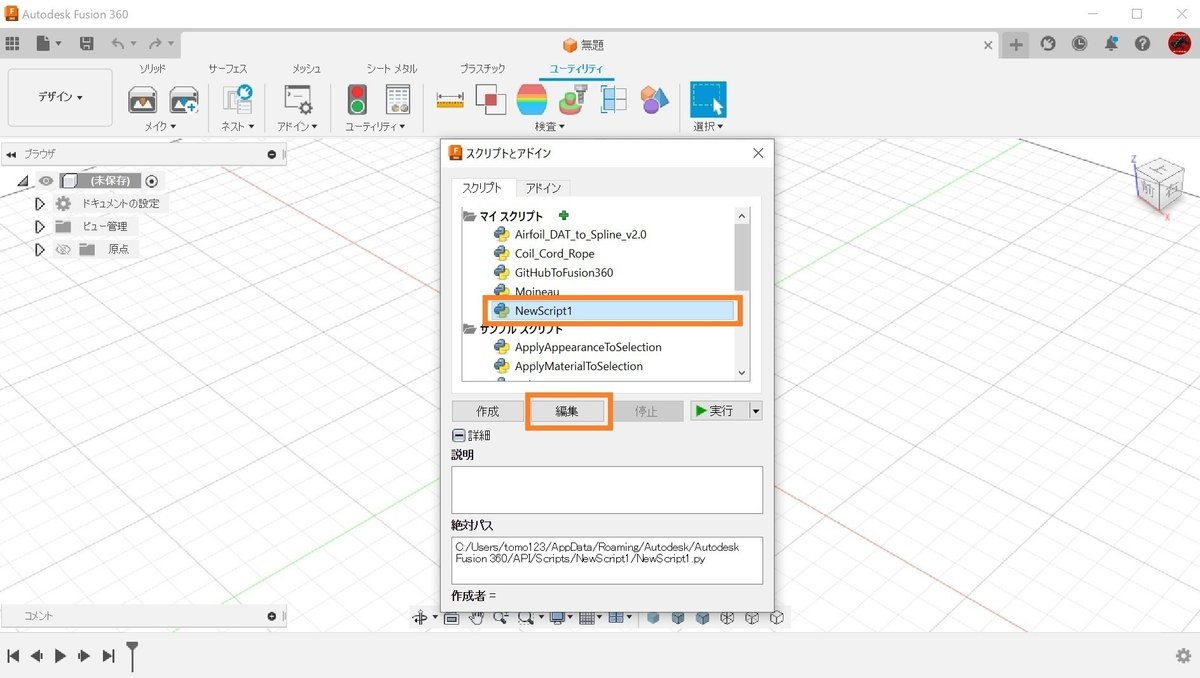Open the Scripts and Add-Ins icon
Image resolution: width=1200 pixels, height=678 pixels.
[298, 100]
